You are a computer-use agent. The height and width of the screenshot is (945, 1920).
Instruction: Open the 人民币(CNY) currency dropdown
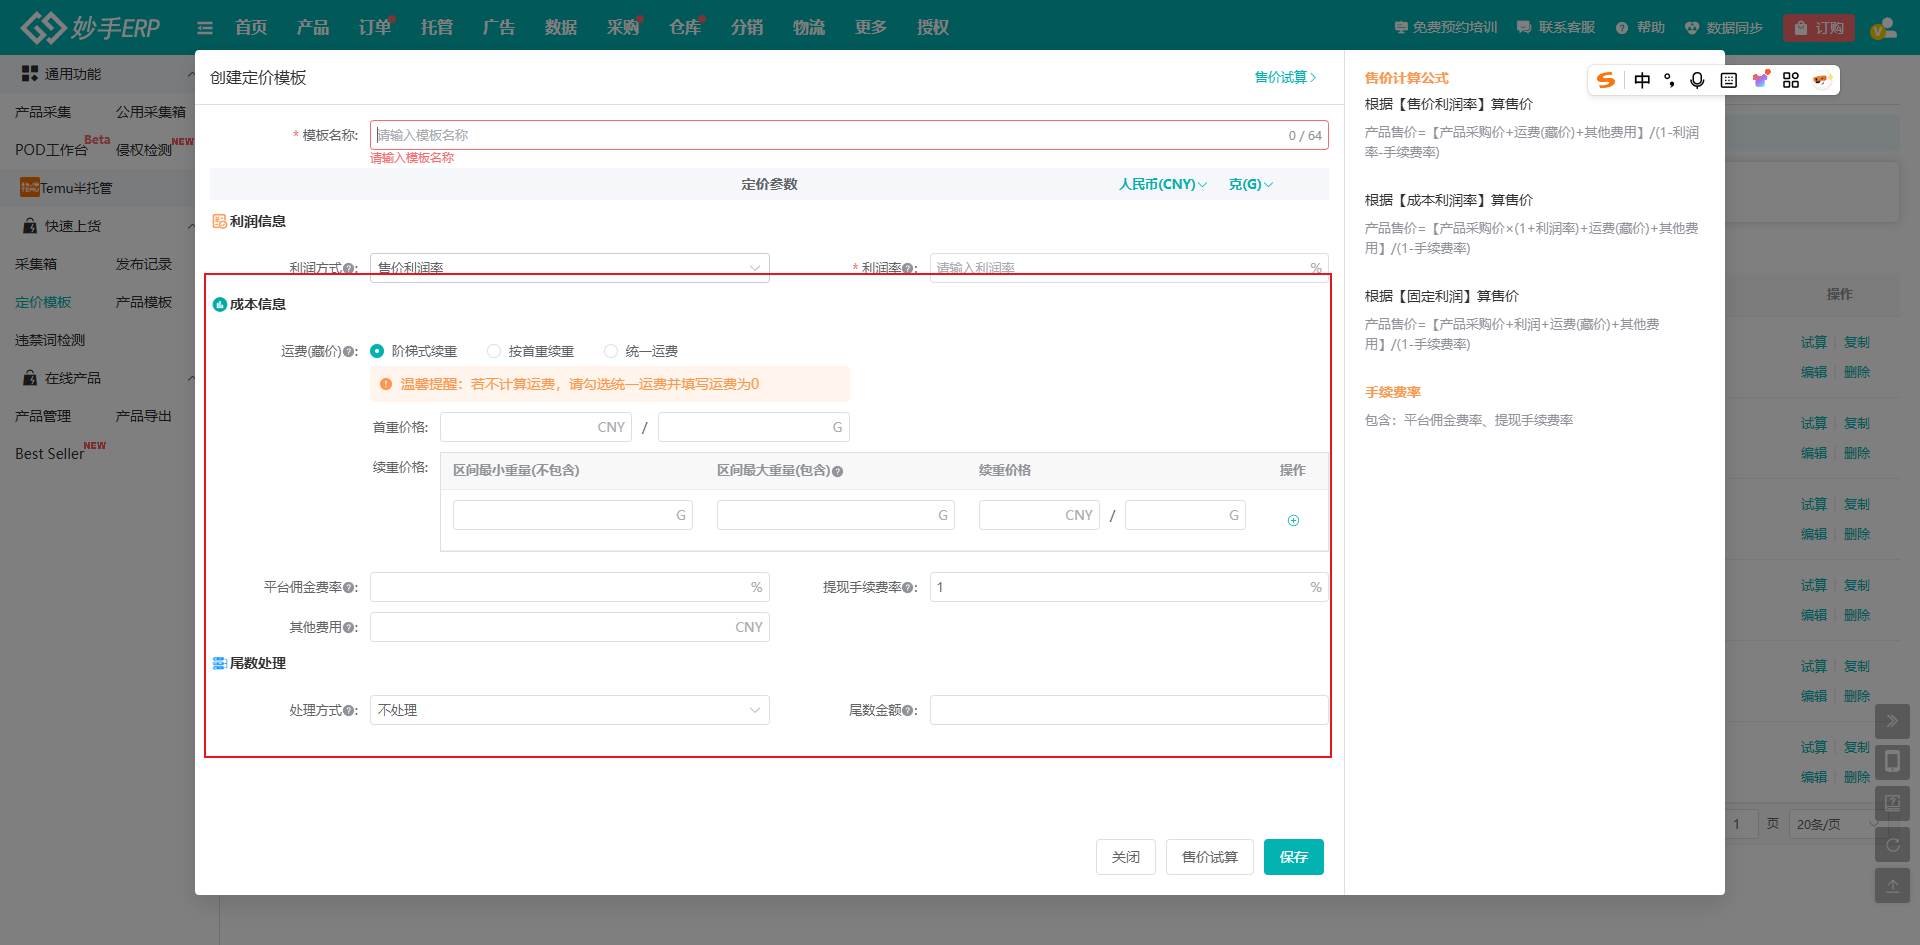point(1162,184)
